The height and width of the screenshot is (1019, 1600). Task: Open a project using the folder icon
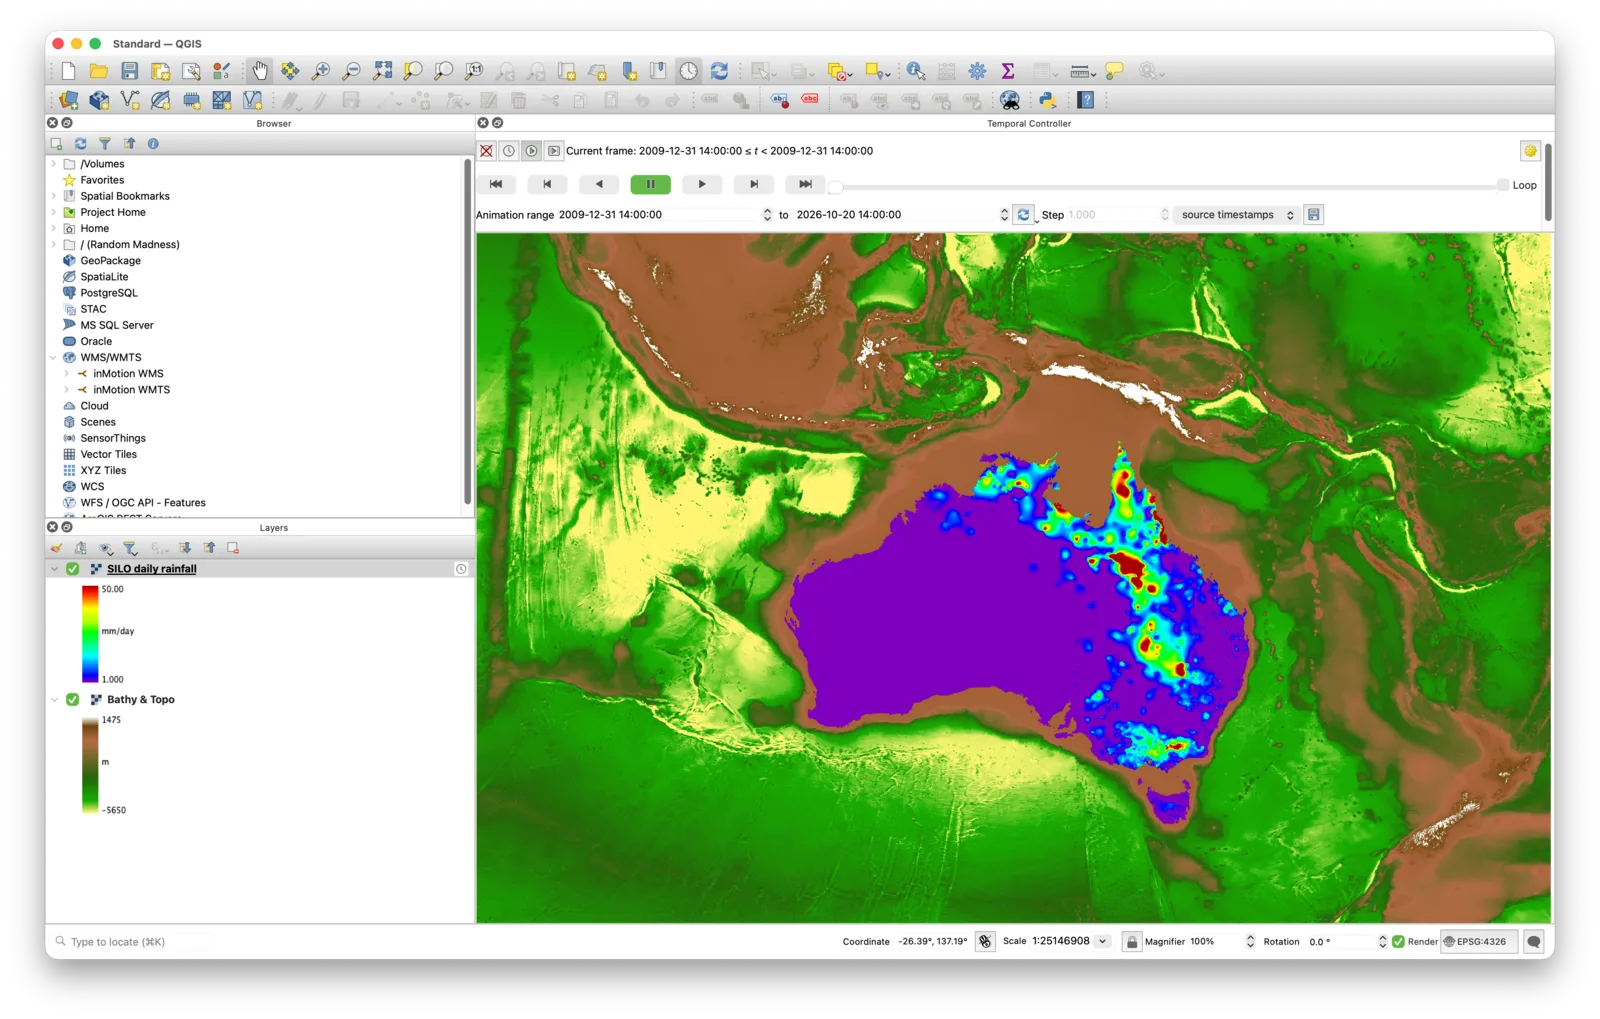click(99, 71)
